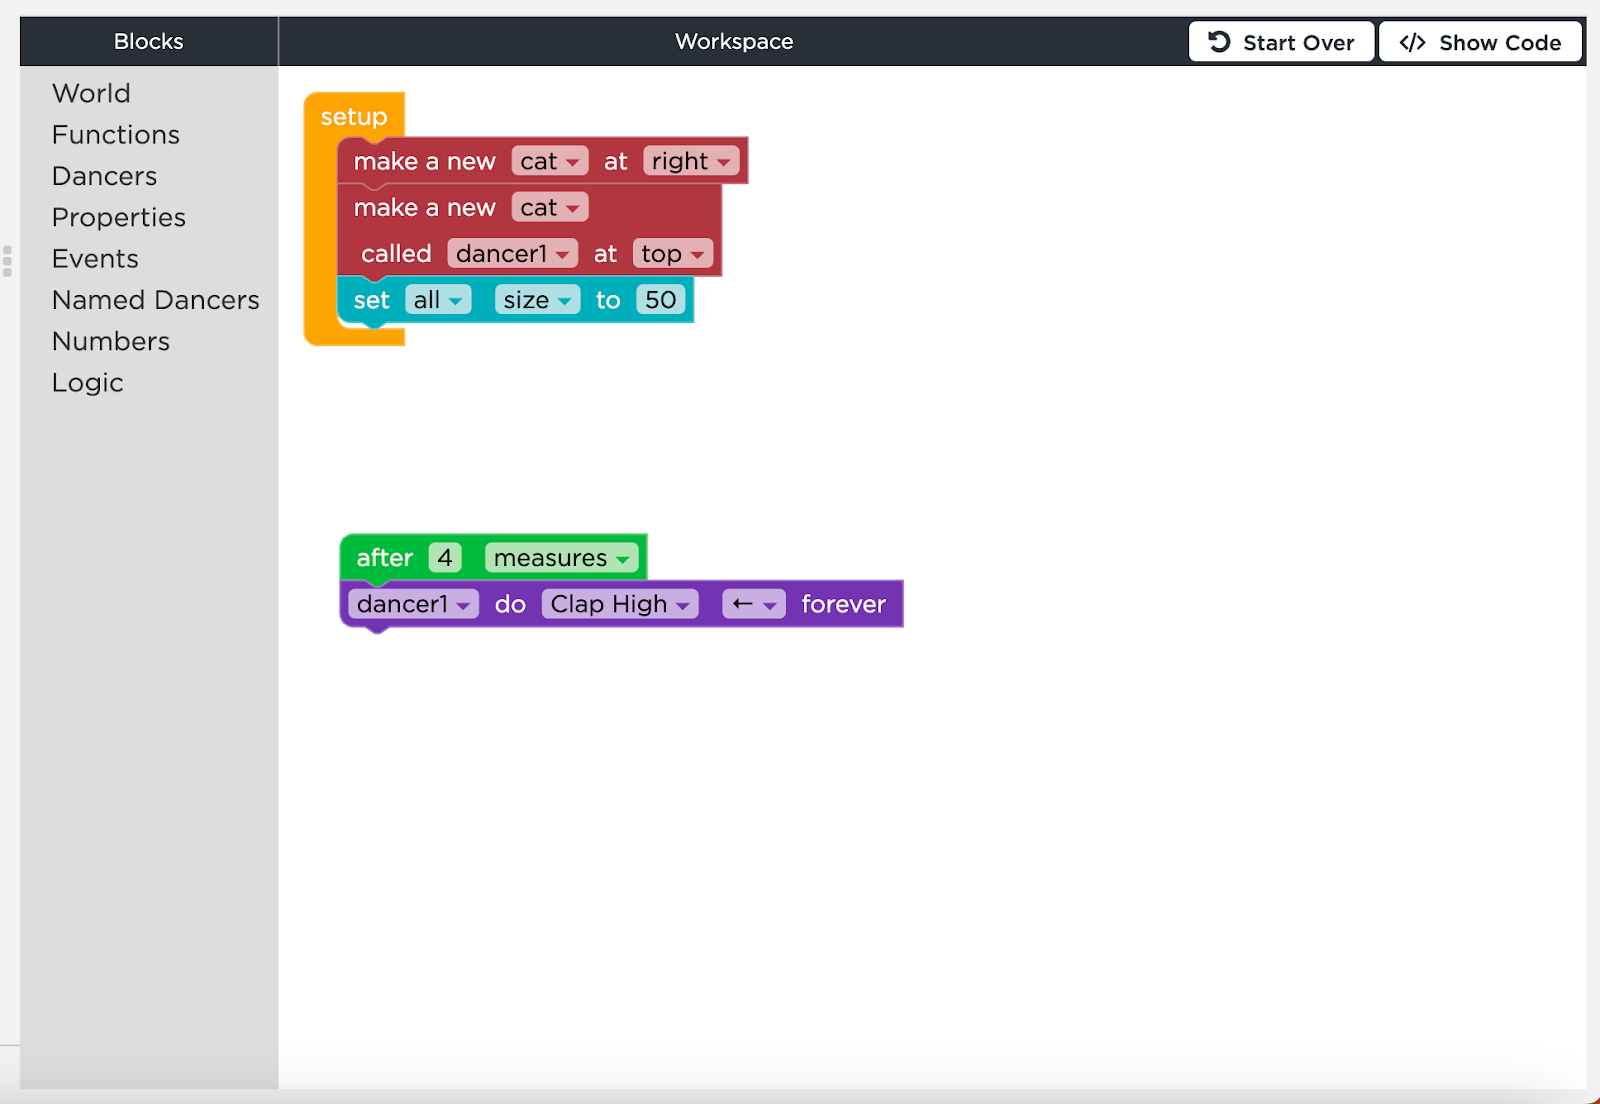Open the 'right' location dropdown
The image size is (1600, 1104).
pyautogui.click(x=691, y=161)
